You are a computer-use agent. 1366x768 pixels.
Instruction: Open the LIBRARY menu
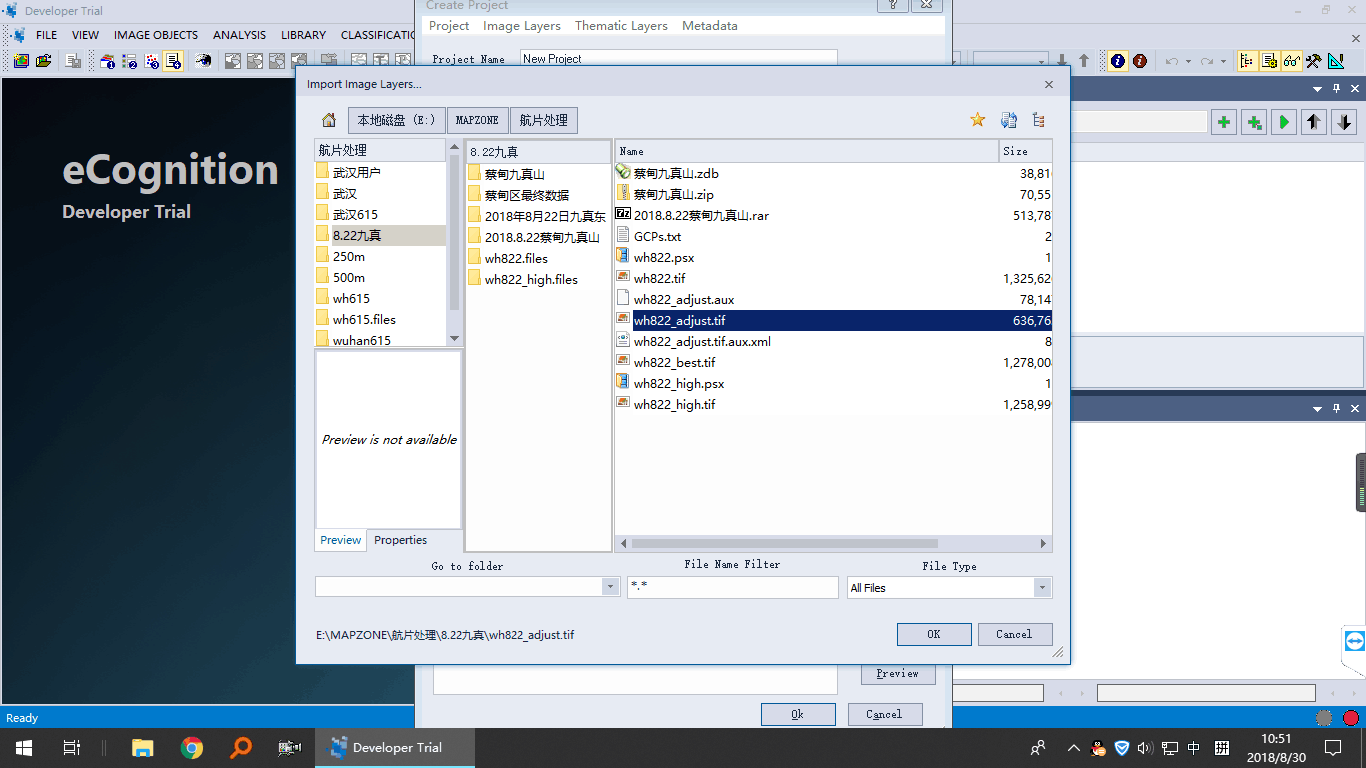pos(304,35)
